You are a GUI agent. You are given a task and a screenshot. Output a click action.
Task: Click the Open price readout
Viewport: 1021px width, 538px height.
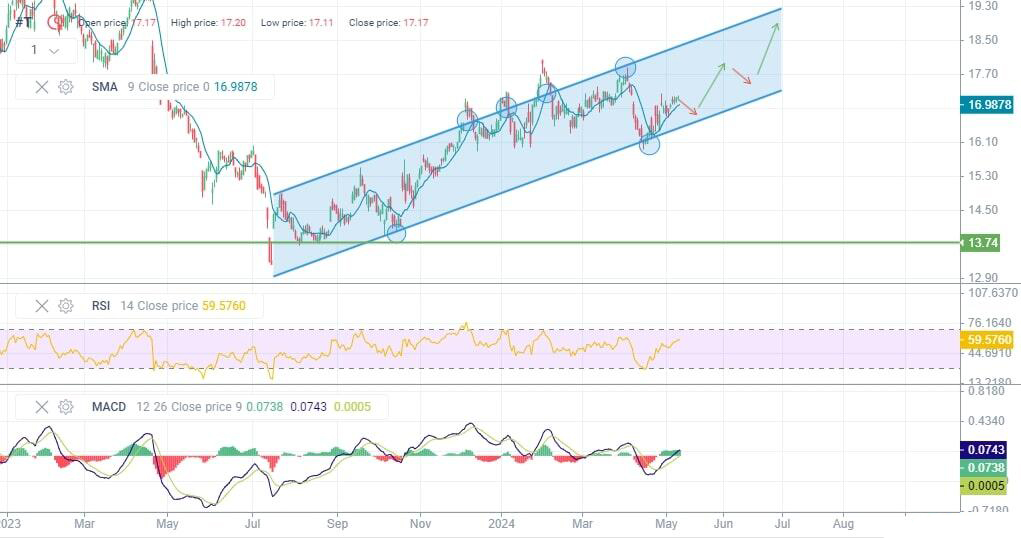(117, 23)
